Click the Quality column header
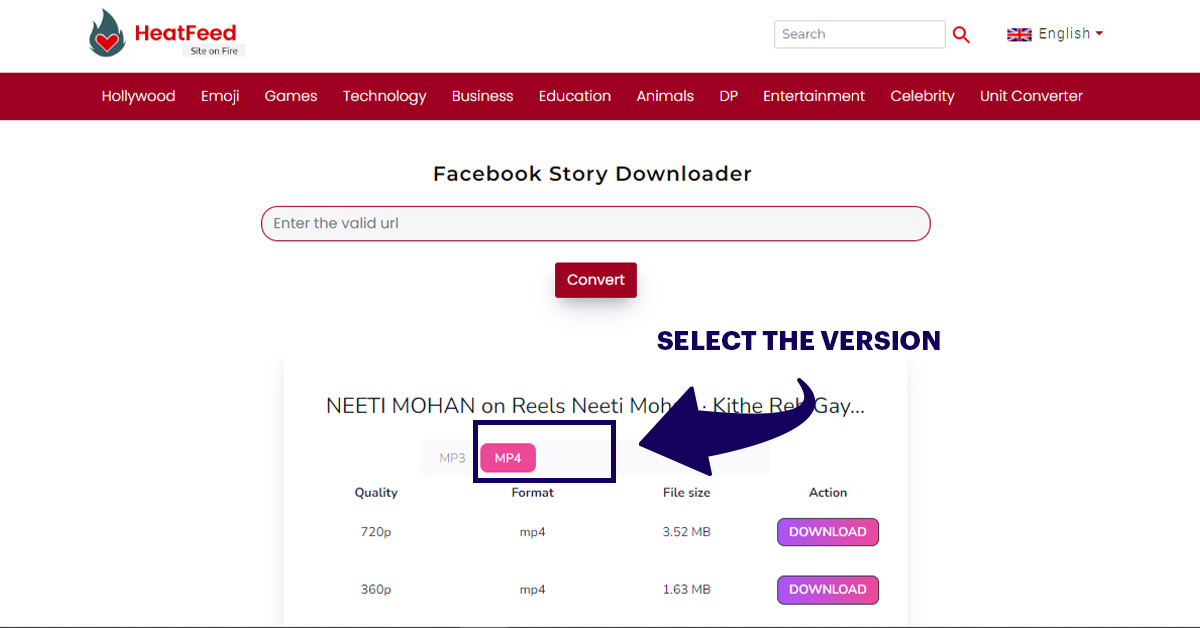The width and height of the screenshot is (1200, 628). [376, 493]
